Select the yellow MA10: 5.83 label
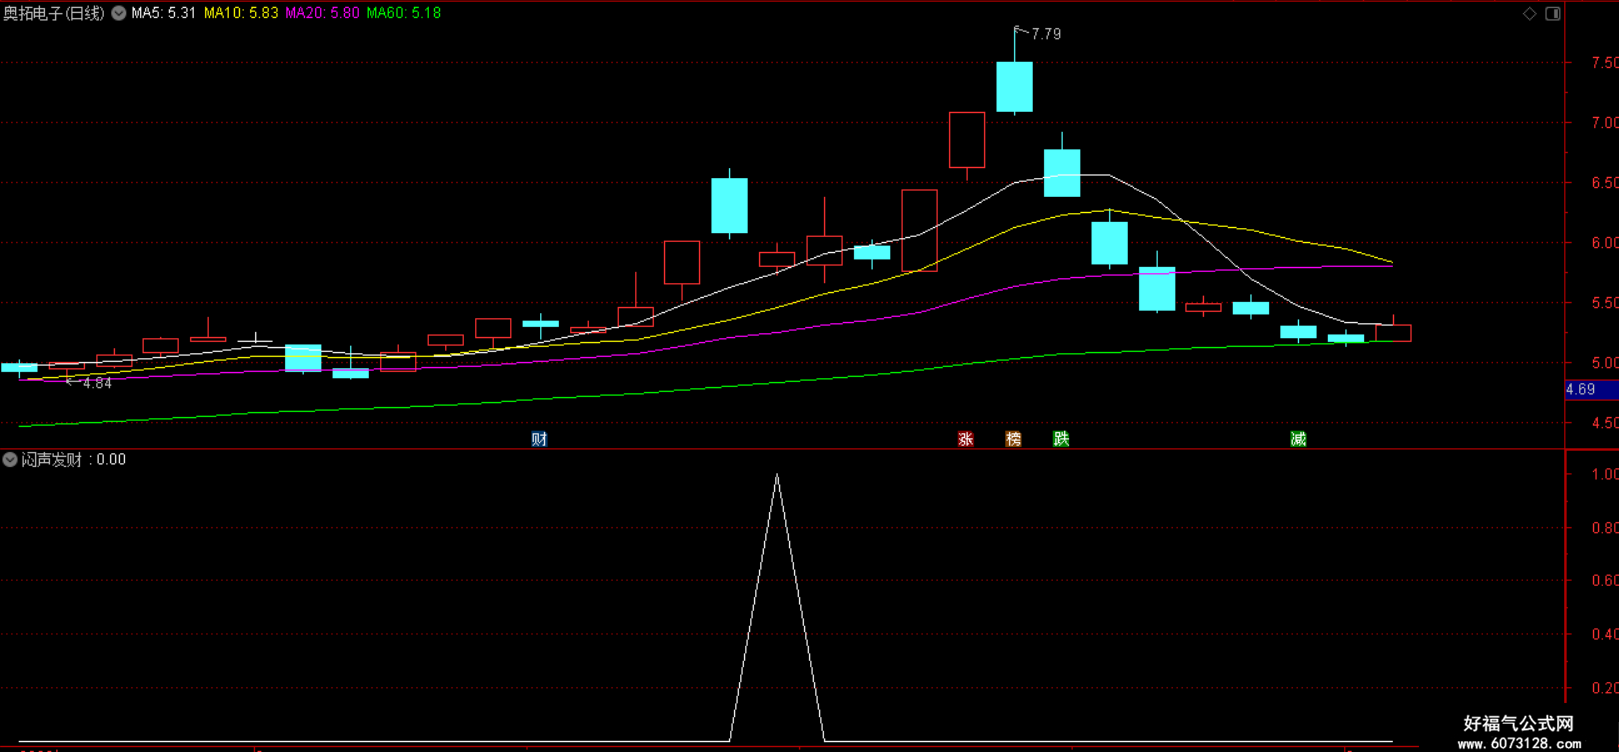The image size is (1619, 752). (x=241, y=13)
